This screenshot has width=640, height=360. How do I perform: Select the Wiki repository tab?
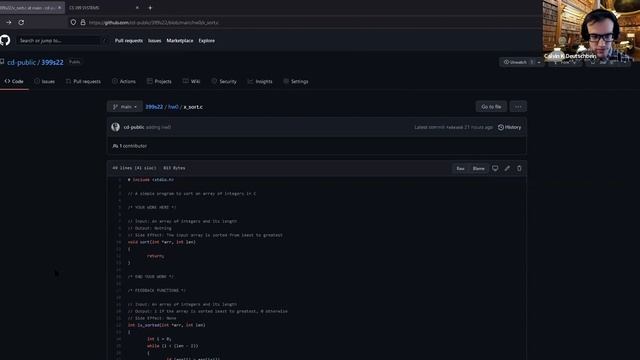tap(191, 81)
